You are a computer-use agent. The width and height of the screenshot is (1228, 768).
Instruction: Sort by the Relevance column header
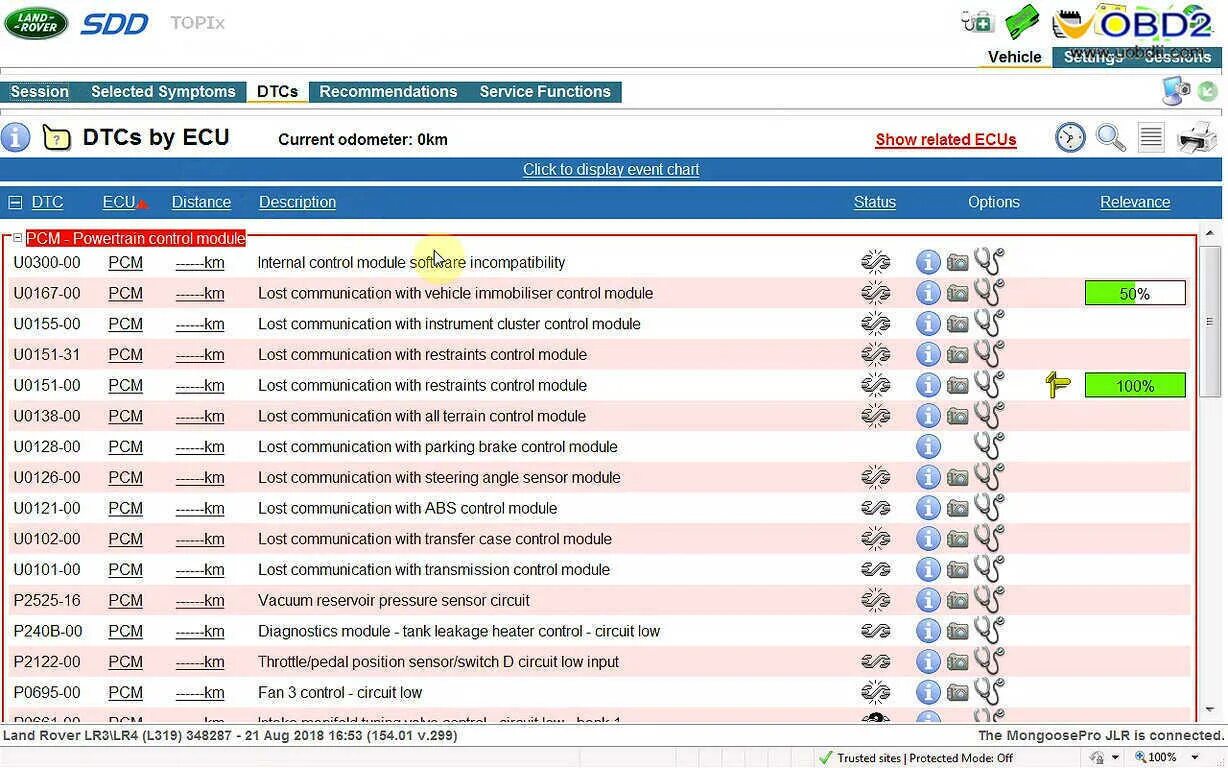pyautogui.click(x=1135, y=202)
